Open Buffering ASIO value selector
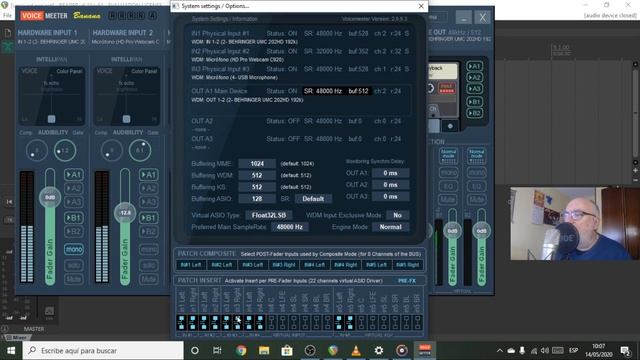Viewport: 640px width, 360px height. click(257, 199)
